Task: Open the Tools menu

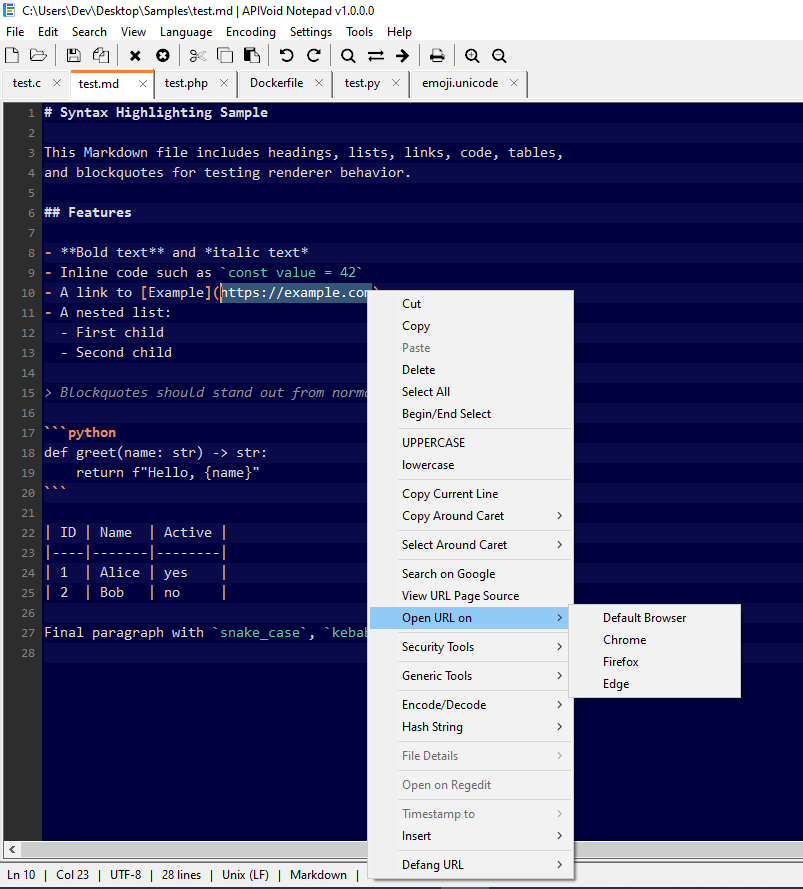Action: [x=360, y=32]
